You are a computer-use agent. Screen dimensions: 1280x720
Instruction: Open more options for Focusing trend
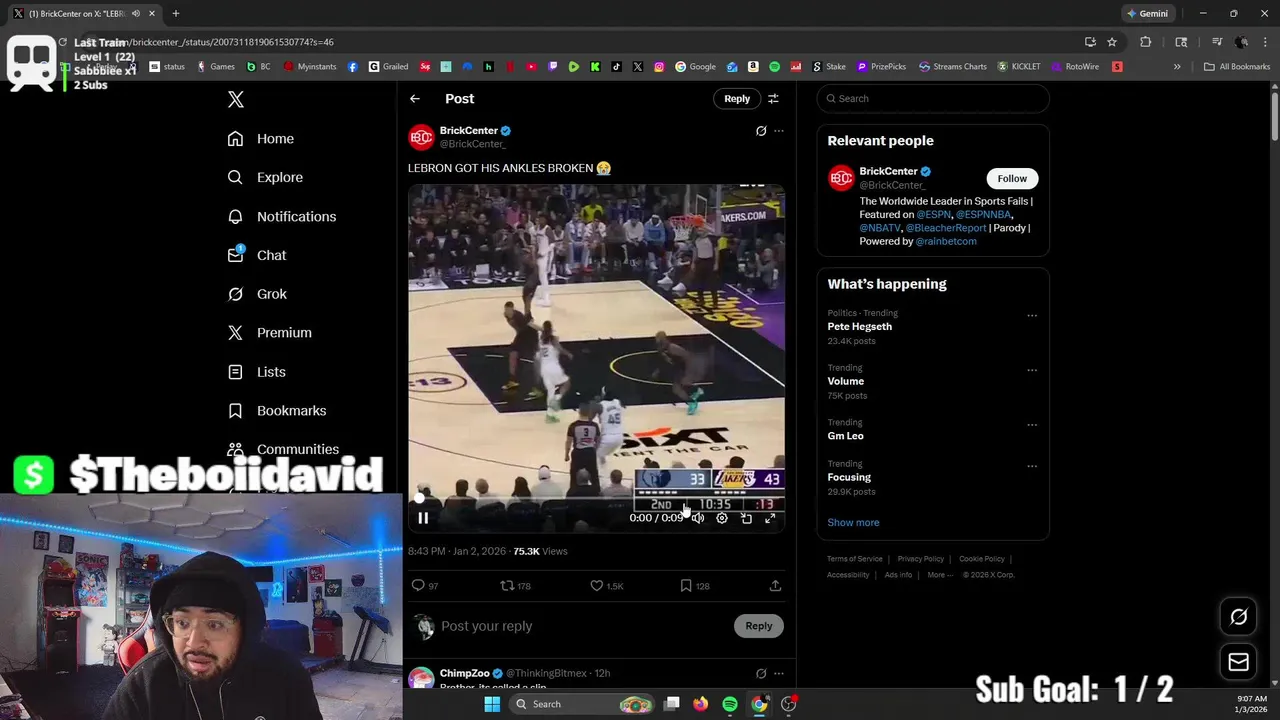coord(1032,466)
